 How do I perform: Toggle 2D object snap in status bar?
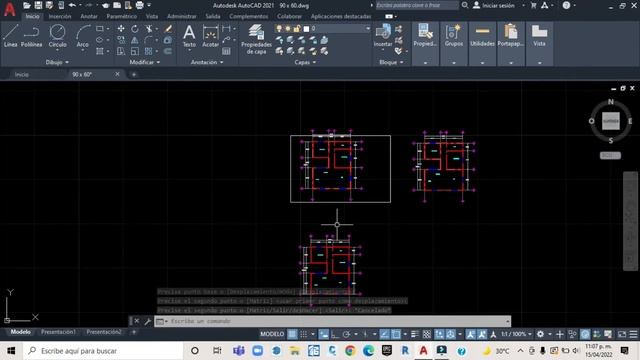tap(396, 334)
